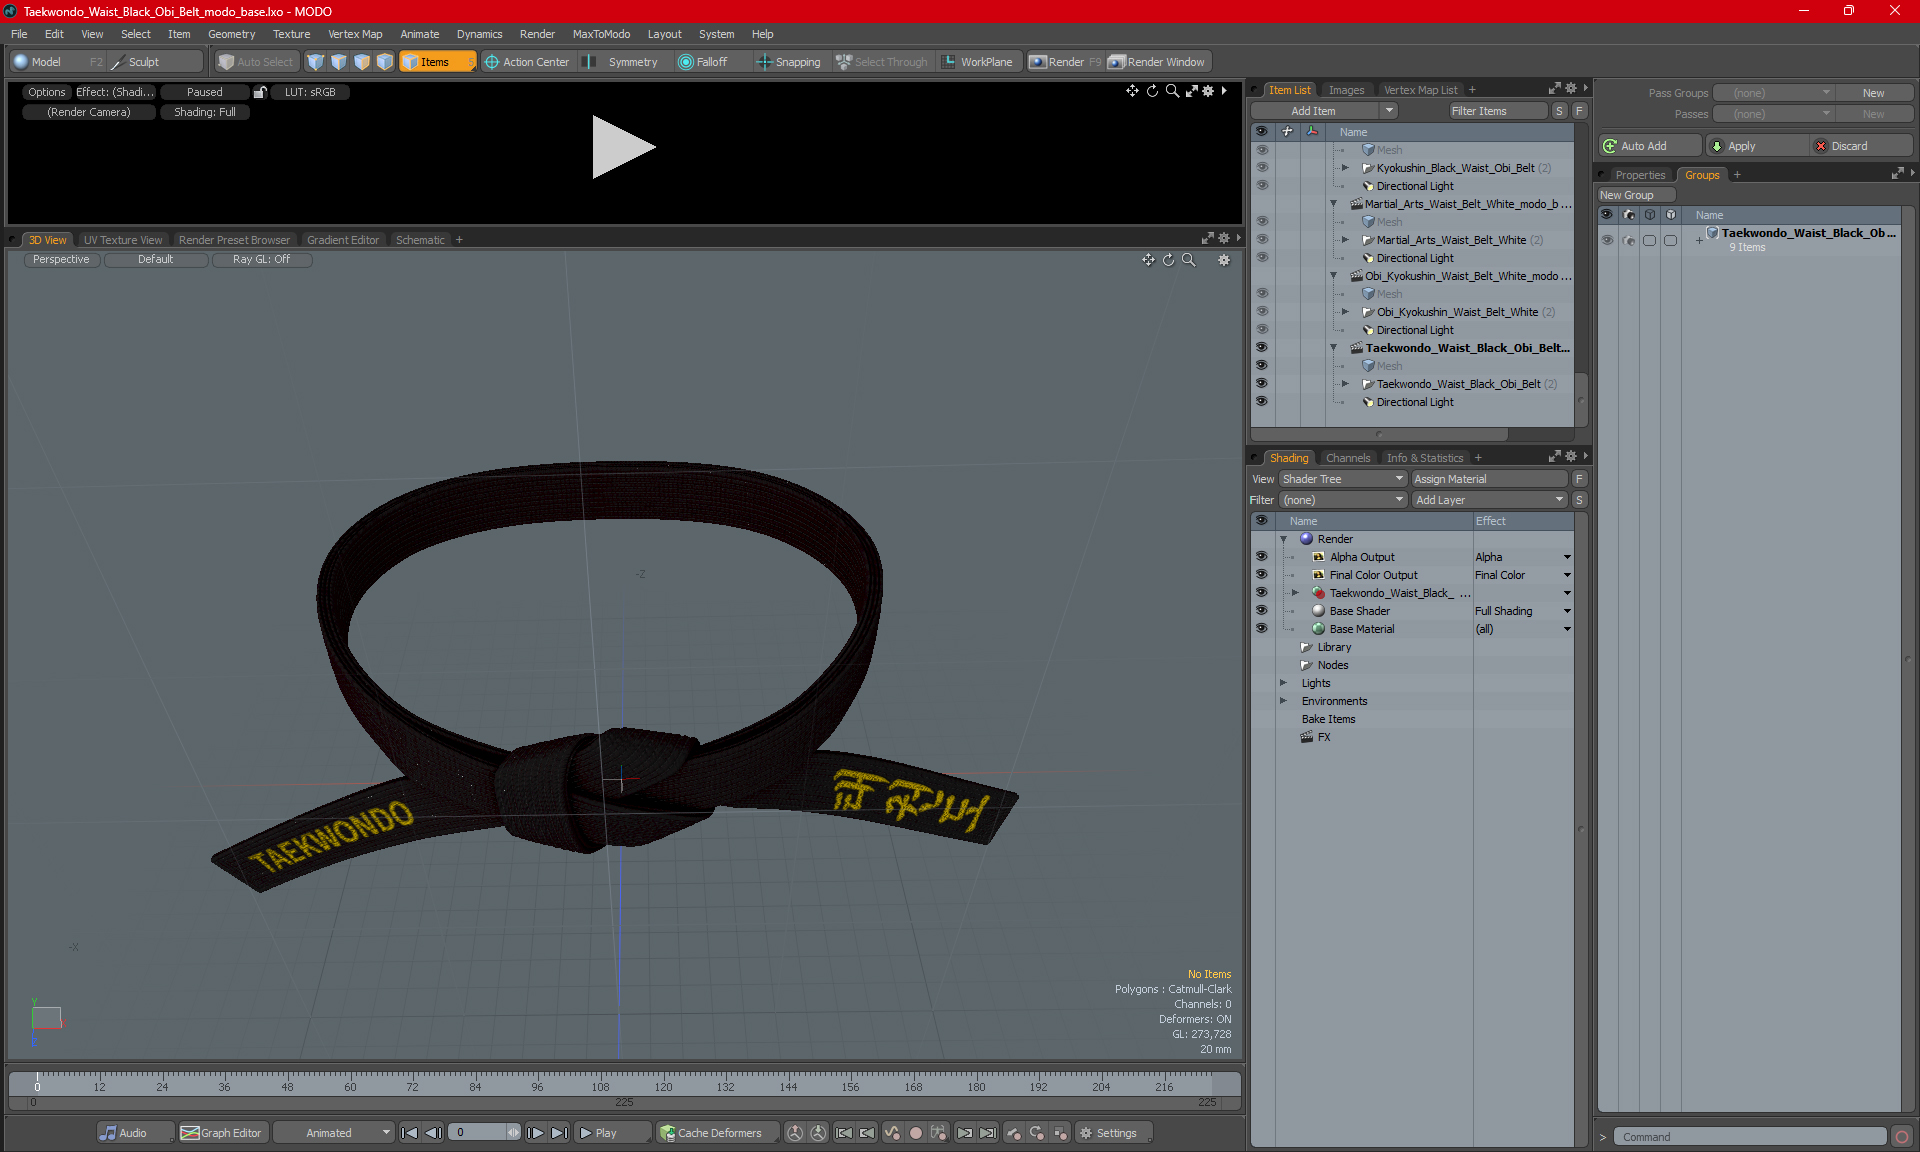Collapse the Render tree in Shader Tree
Viewport: 1920px width, 1152px height.
click(x=1283, y=539)
